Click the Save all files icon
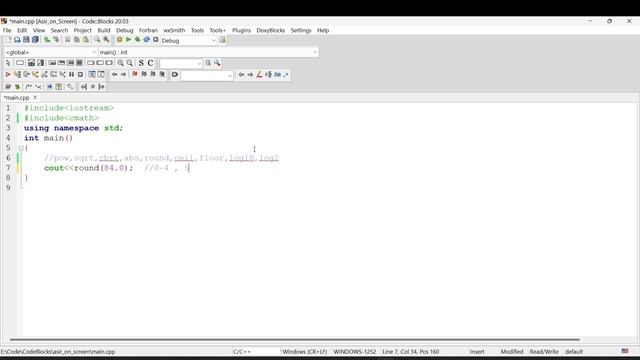Viewport: 640px width, 360px height. (36, 40)
